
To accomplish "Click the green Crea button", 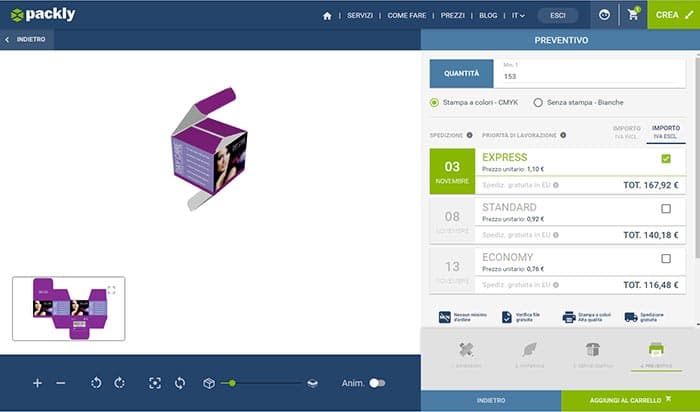I will [x=673, y=15].
